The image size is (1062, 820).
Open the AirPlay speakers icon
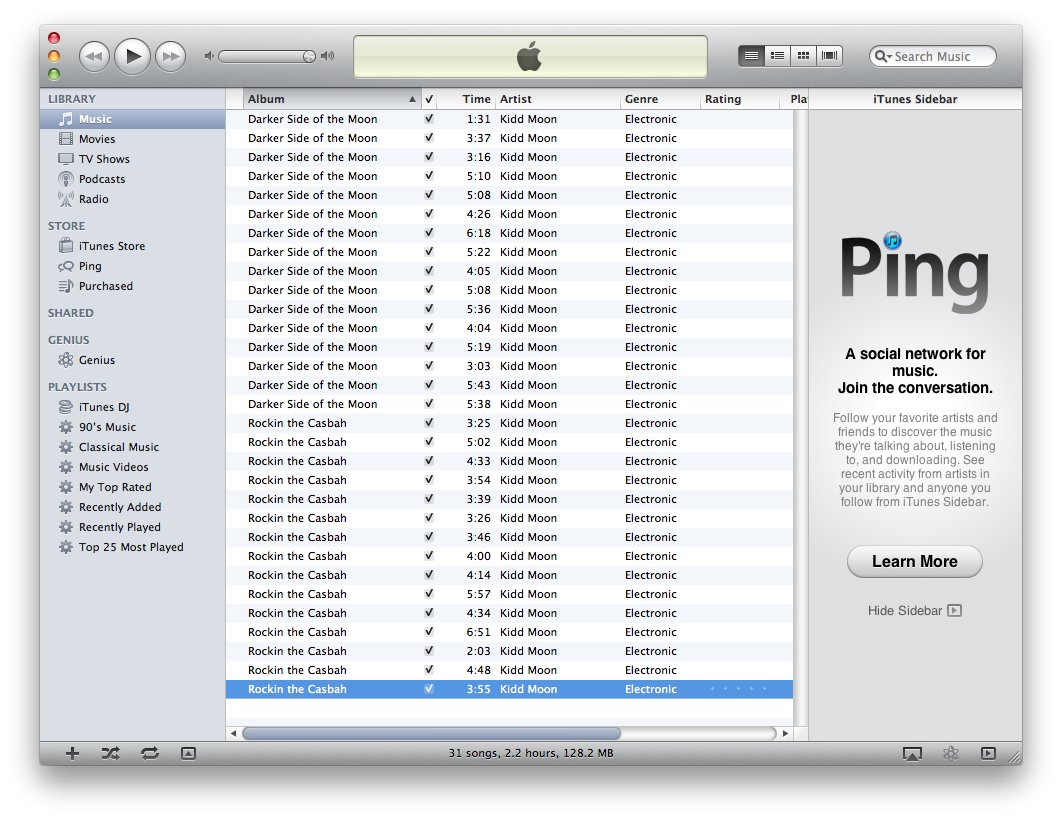[912, 754]
